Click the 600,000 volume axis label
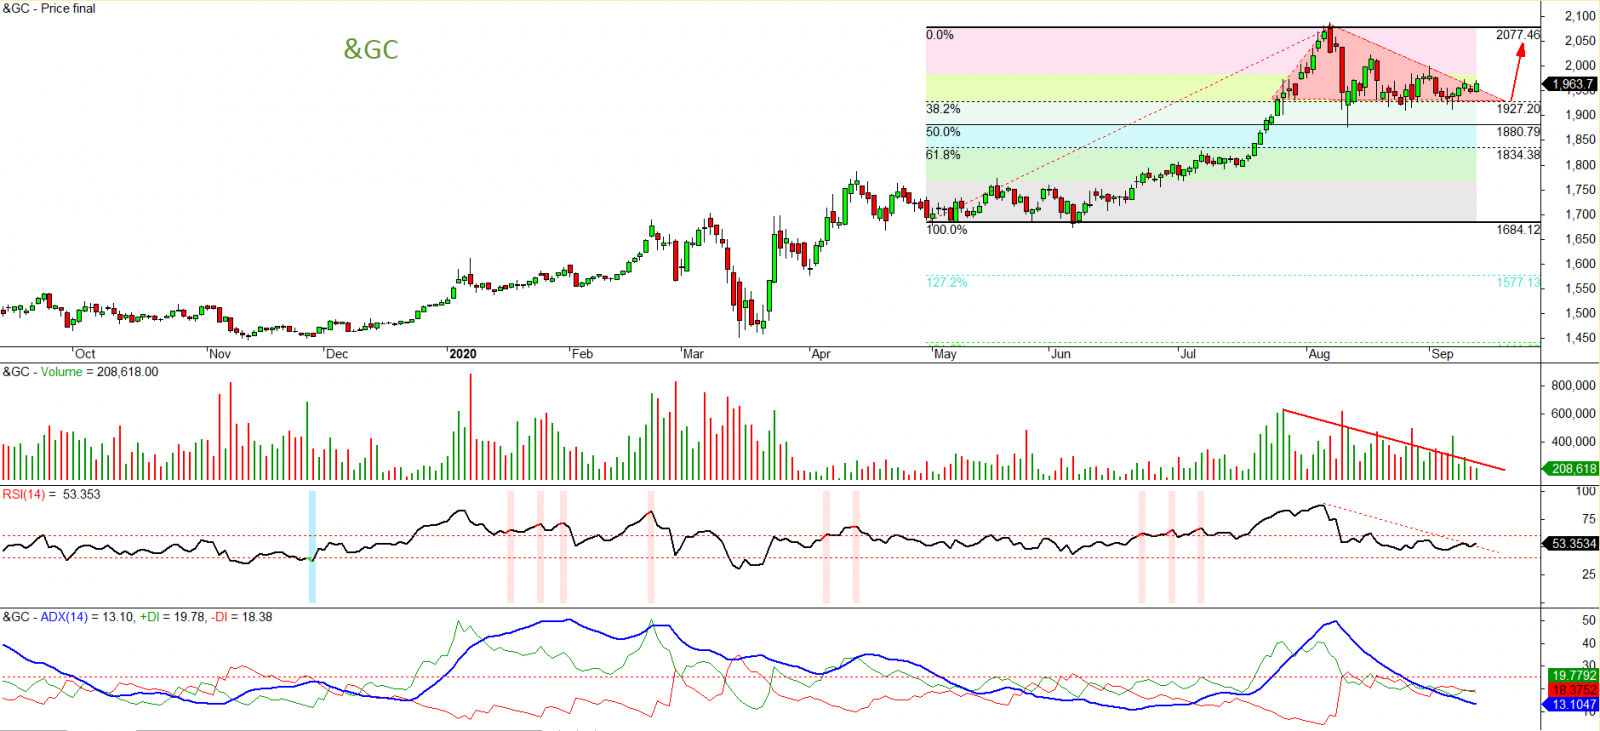 (1573, 414)
